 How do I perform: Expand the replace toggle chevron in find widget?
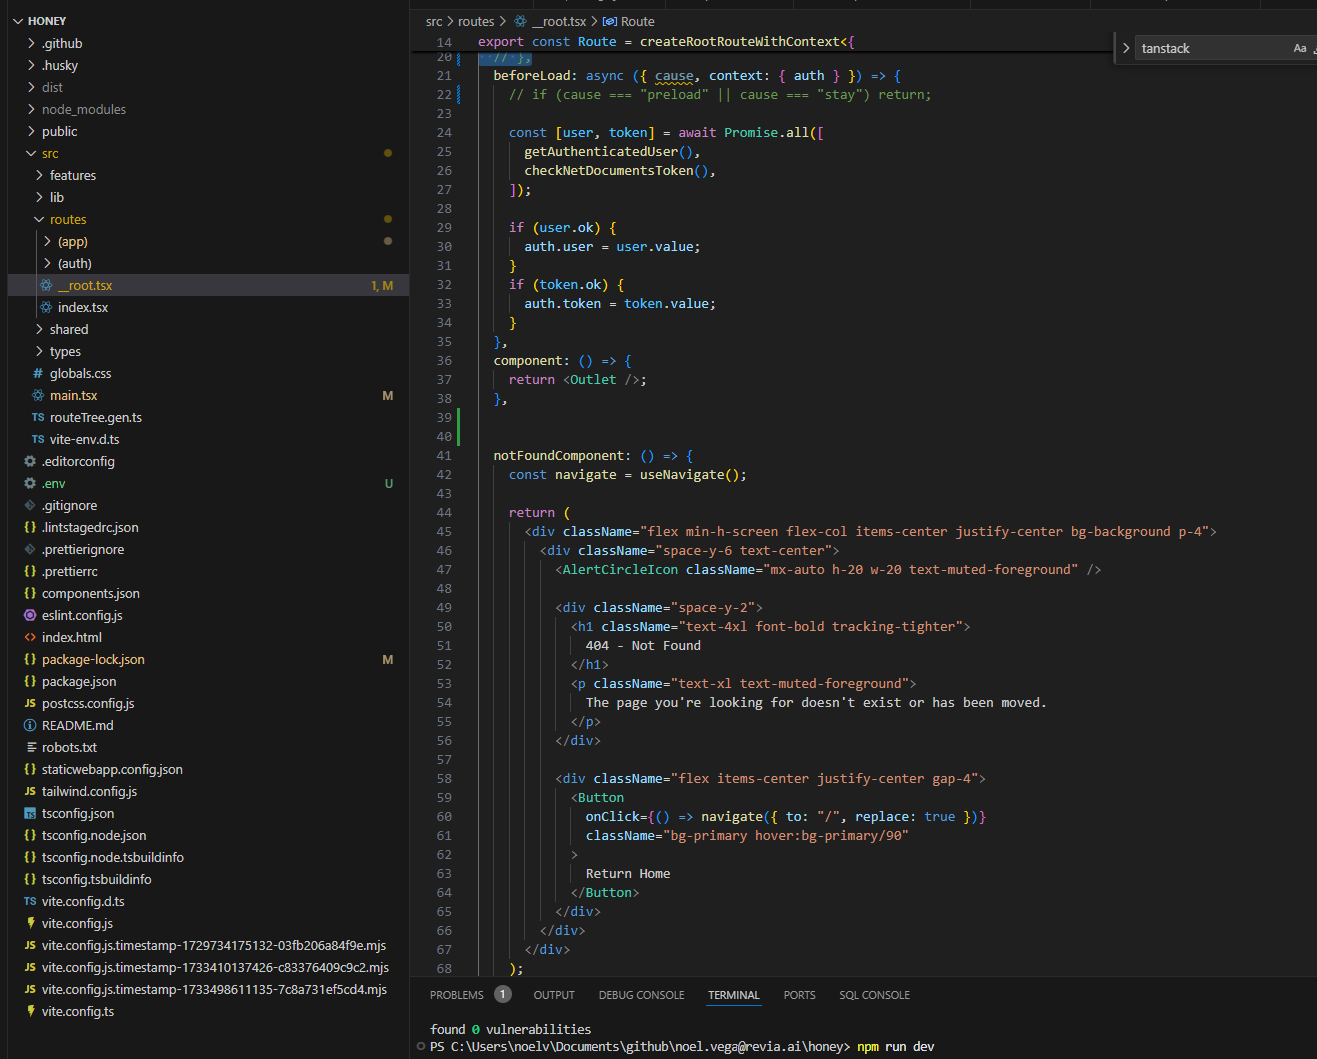pyautogui.click(x=1126, y=48)
